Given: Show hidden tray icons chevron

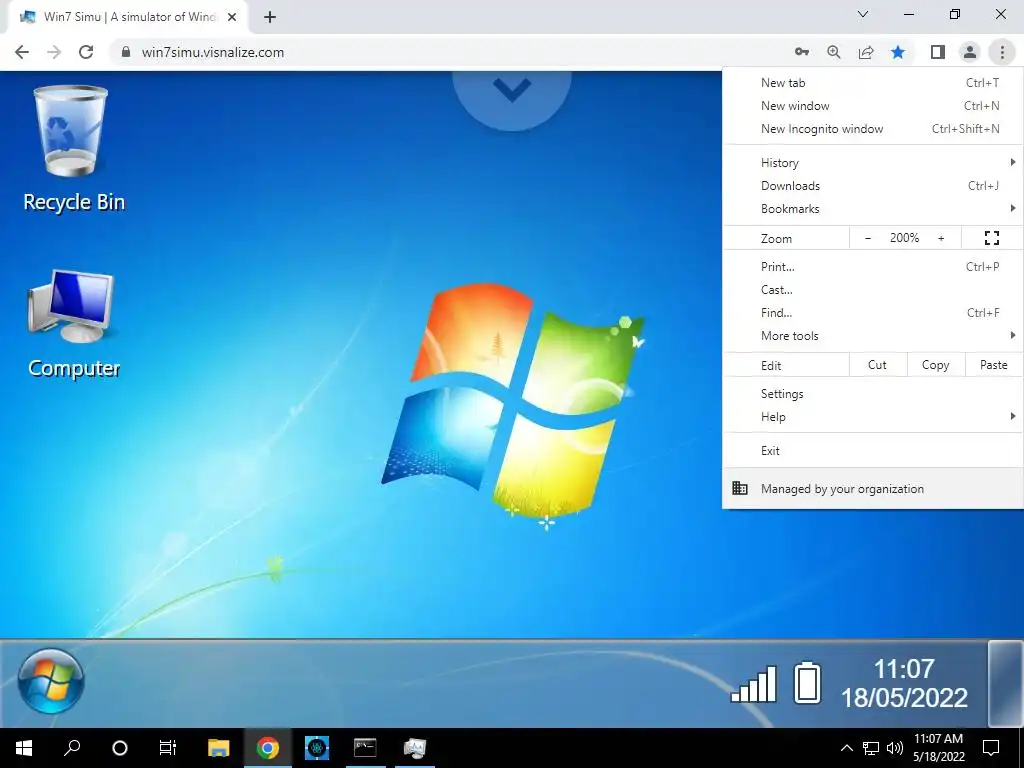Looking at the screenshot, I should tap(846, 748).
